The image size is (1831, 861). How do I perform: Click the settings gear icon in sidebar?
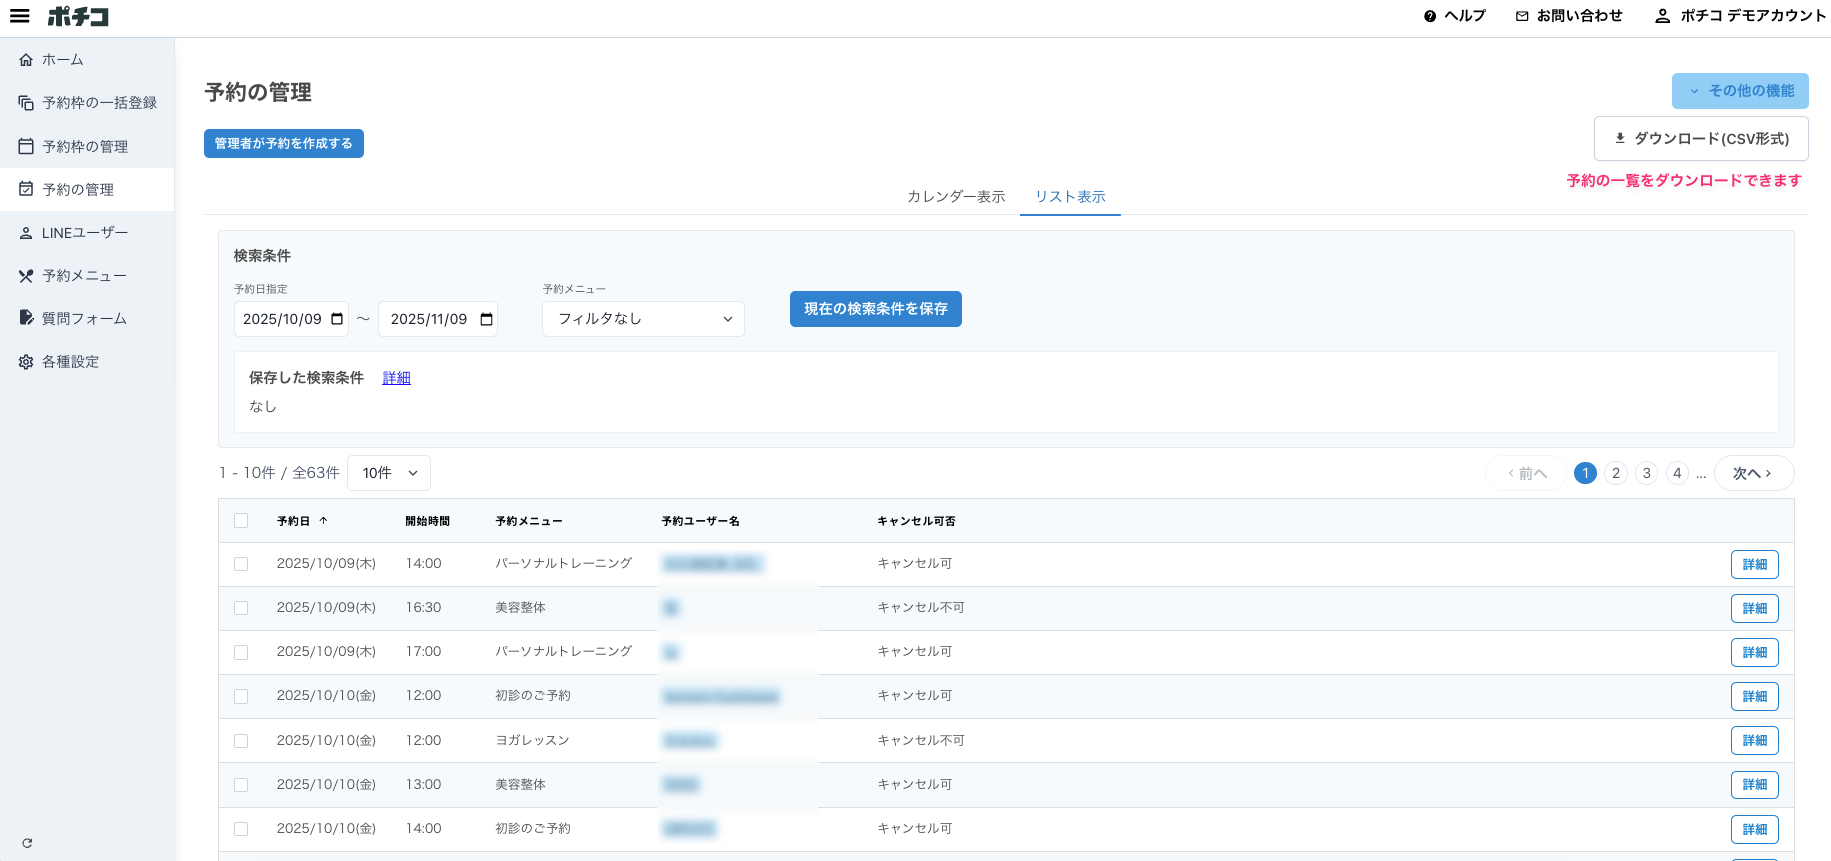click(26, 362)
